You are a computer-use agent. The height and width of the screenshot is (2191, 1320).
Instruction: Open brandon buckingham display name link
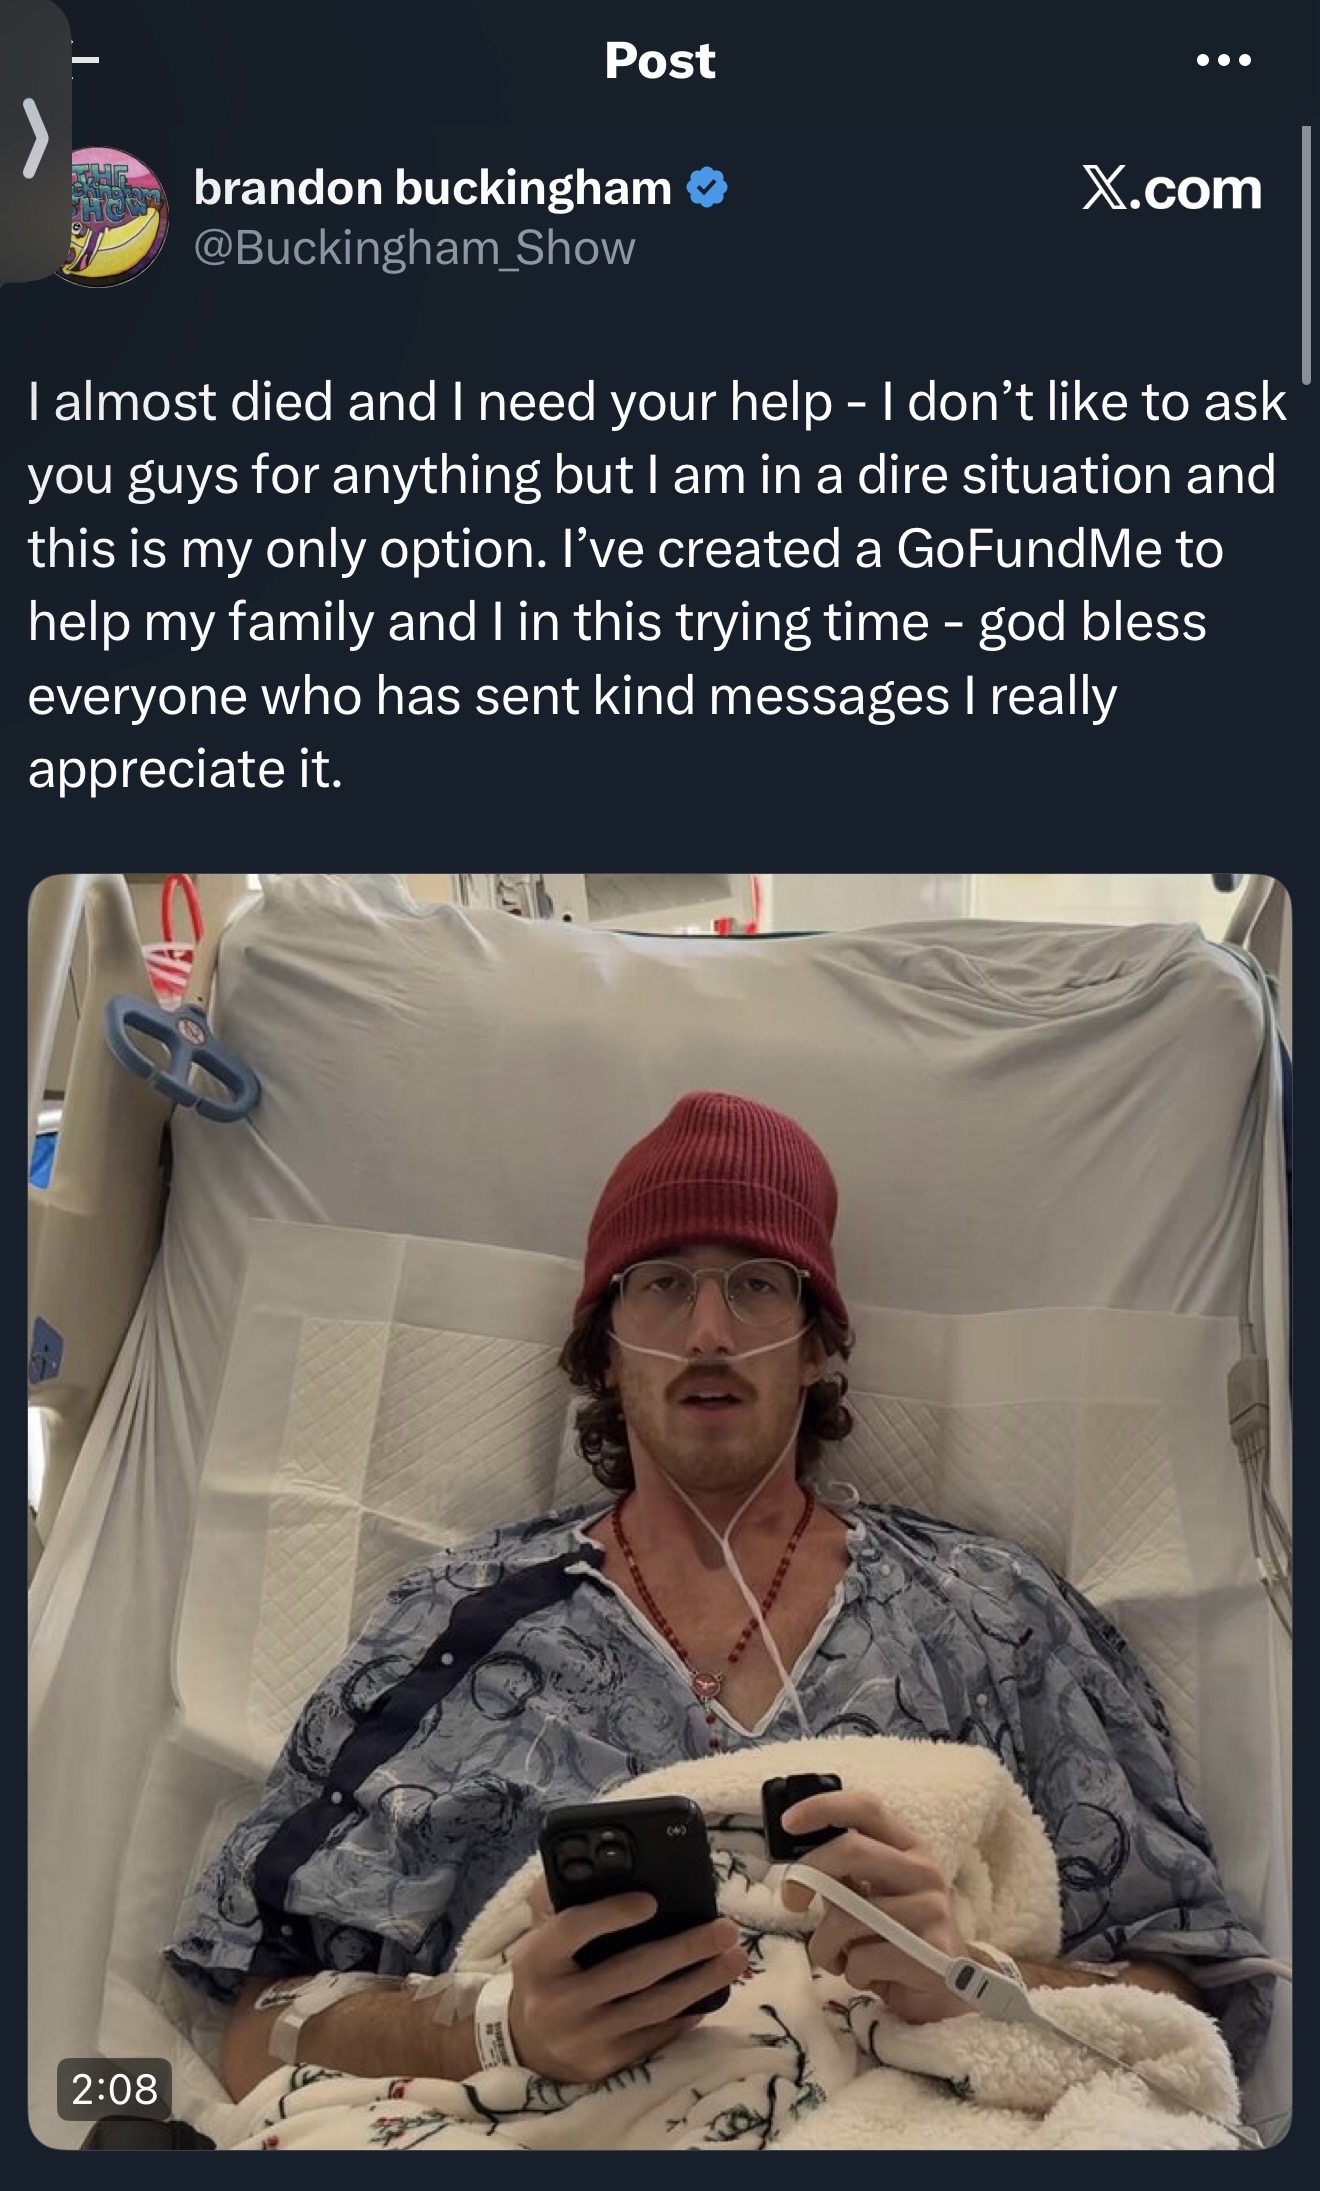click(432, 188)
